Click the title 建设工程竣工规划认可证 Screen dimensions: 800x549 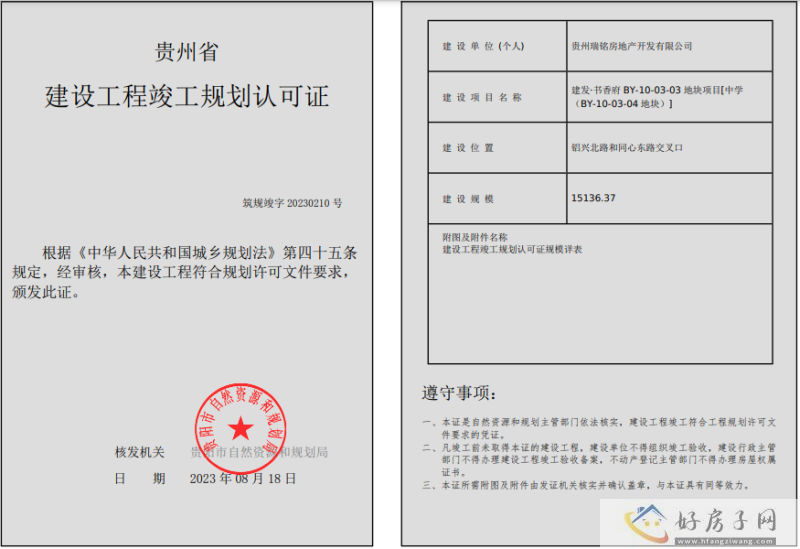coord(187,96)
